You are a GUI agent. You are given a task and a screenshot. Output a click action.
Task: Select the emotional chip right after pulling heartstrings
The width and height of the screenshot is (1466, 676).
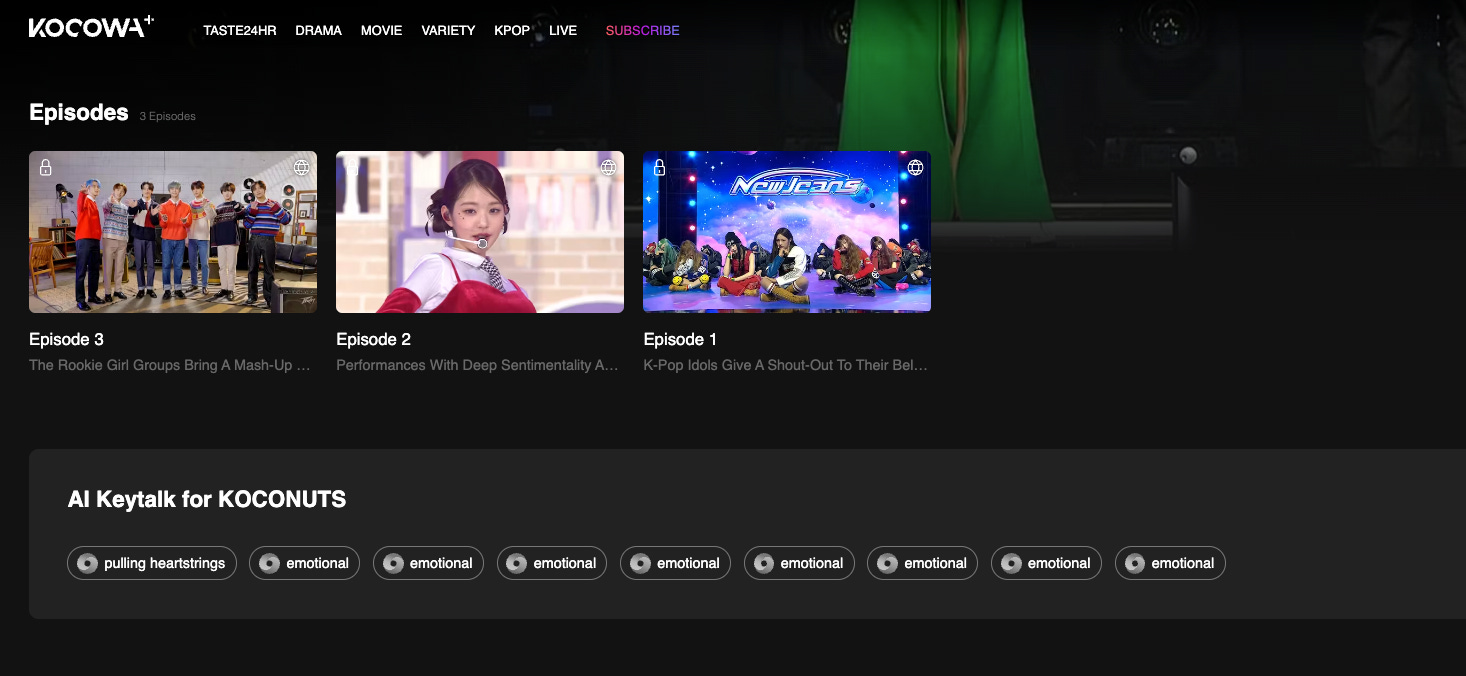coord(304,563)
